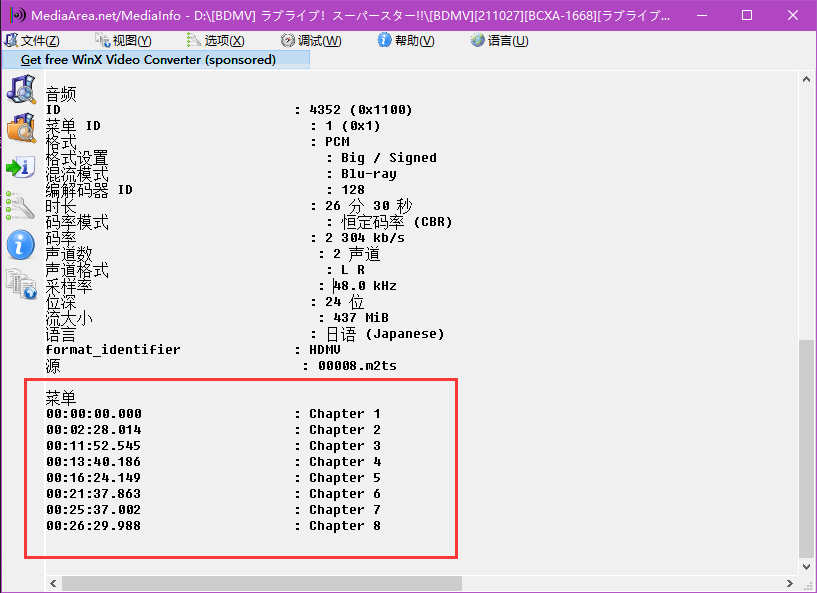This screenshot has width=817, height=593.
Task: Open preferences via the wrench sidebar icon
Action: point(20,206)
